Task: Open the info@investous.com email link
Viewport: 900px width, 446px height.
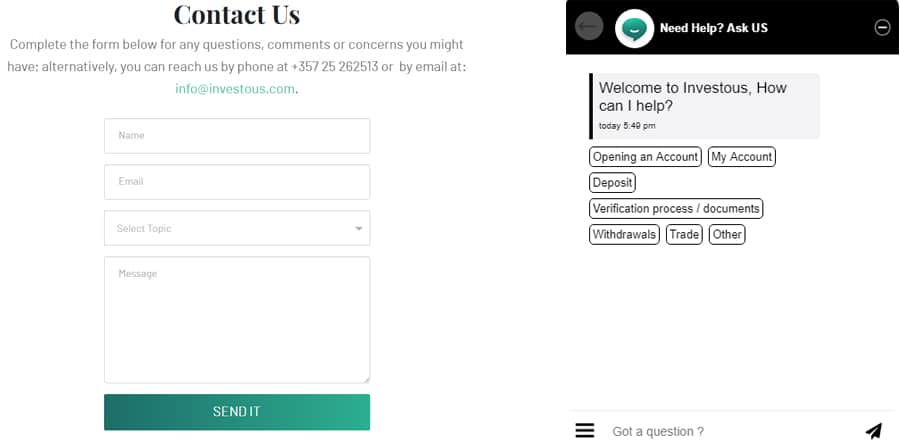Action: 235,89
